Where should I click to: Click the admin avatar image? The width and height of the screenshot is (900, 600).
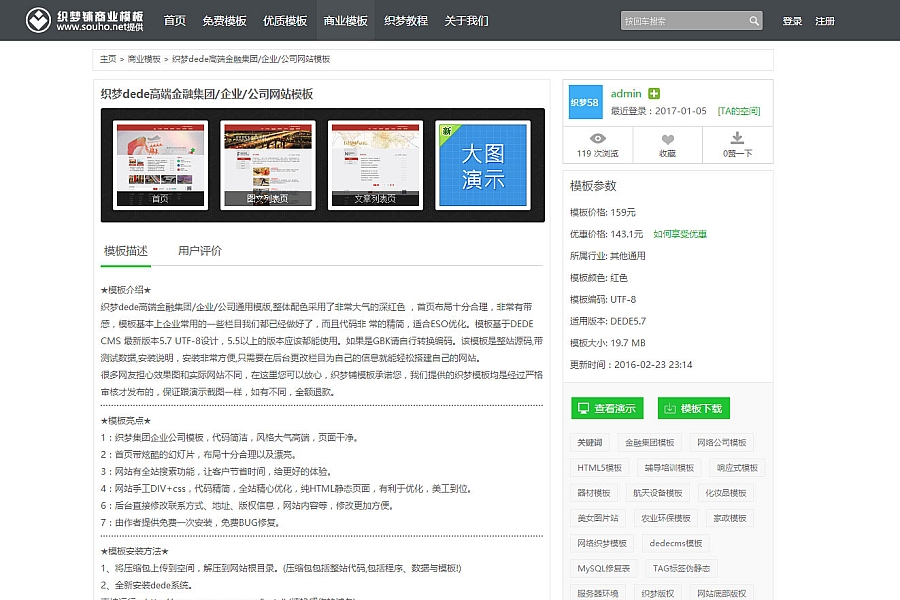point(585,102)
